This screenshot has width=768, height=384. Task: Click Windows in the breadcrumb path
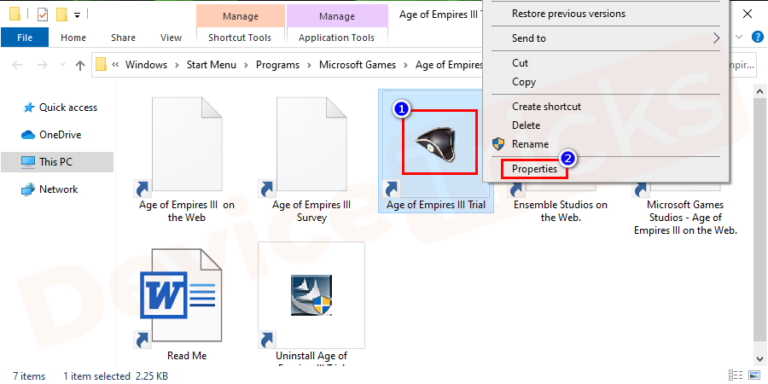tap(146, 65)
